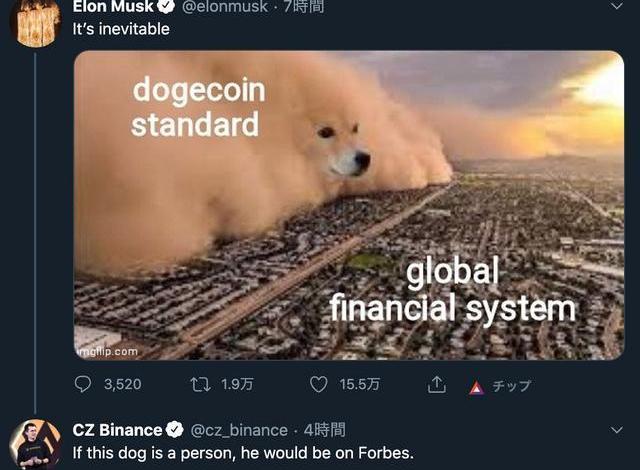Click the reply comment bubble icon
The height and width of the screenshot is (470, 640).
(x=83, y=384)
